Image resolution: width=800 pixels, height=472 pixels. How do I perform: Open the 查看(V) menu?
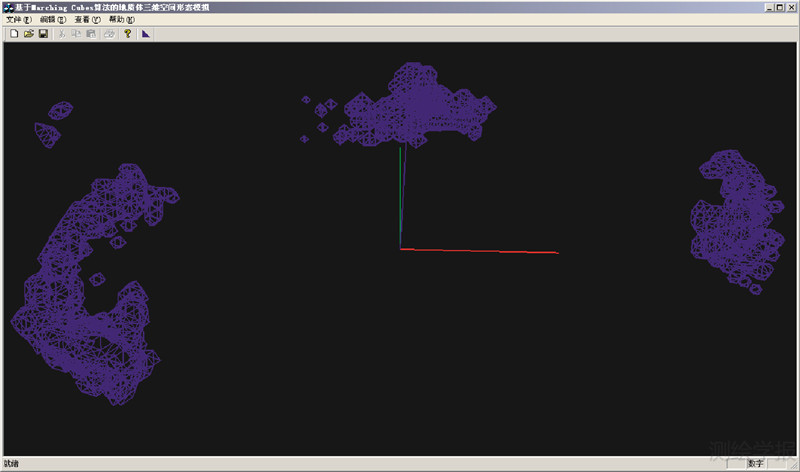pos(87,20)
